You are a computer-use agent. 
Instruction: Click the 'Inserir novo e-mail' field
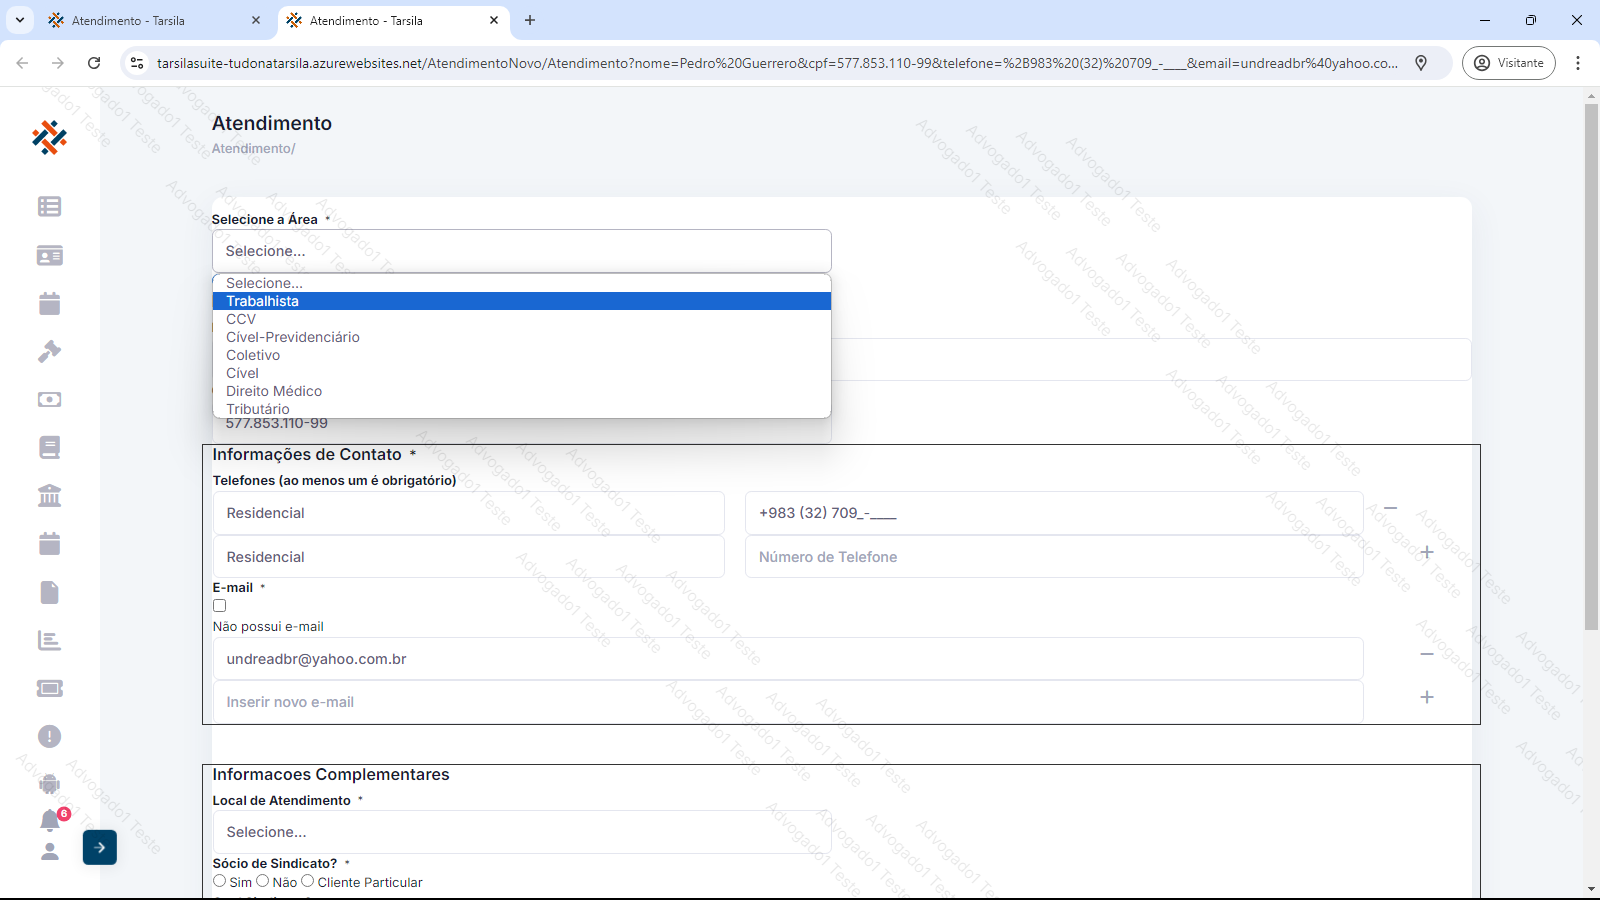[787, 702]
